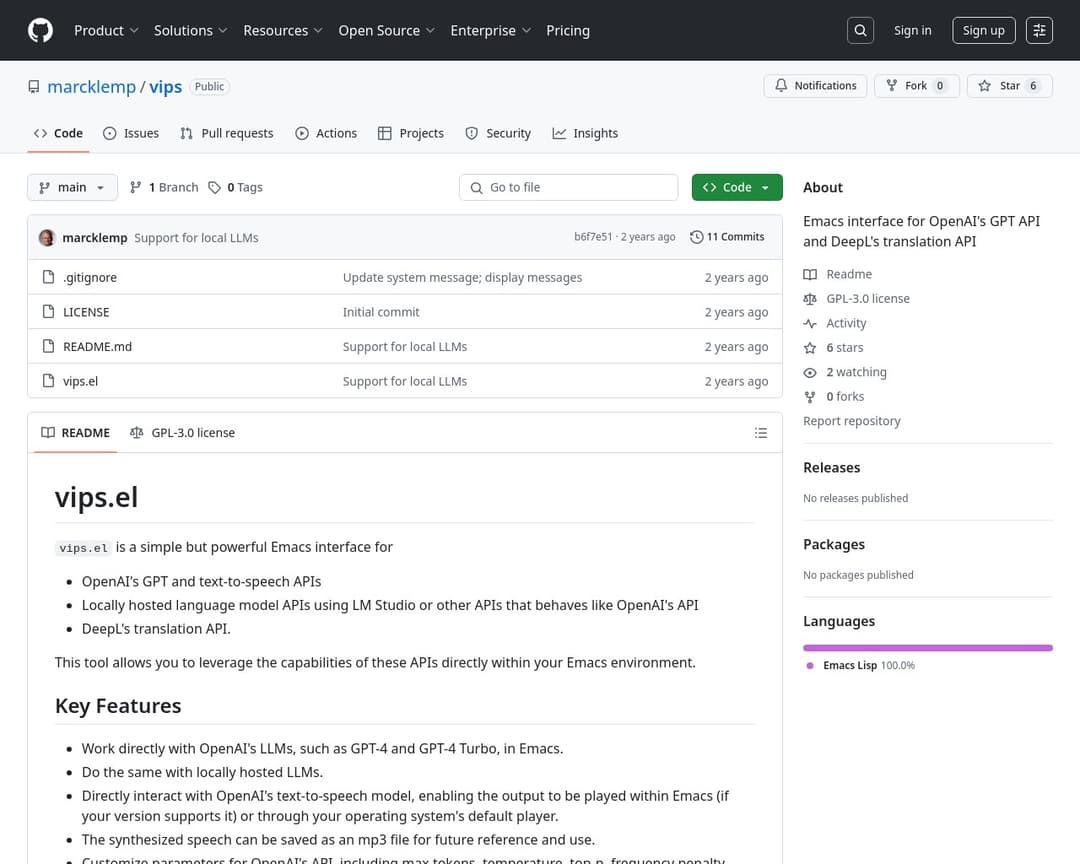The height and width of the screenshot is (864, 1080).
Task: Click the scales icon beside GPL-3.0 license in About
Action: point(810,299)
